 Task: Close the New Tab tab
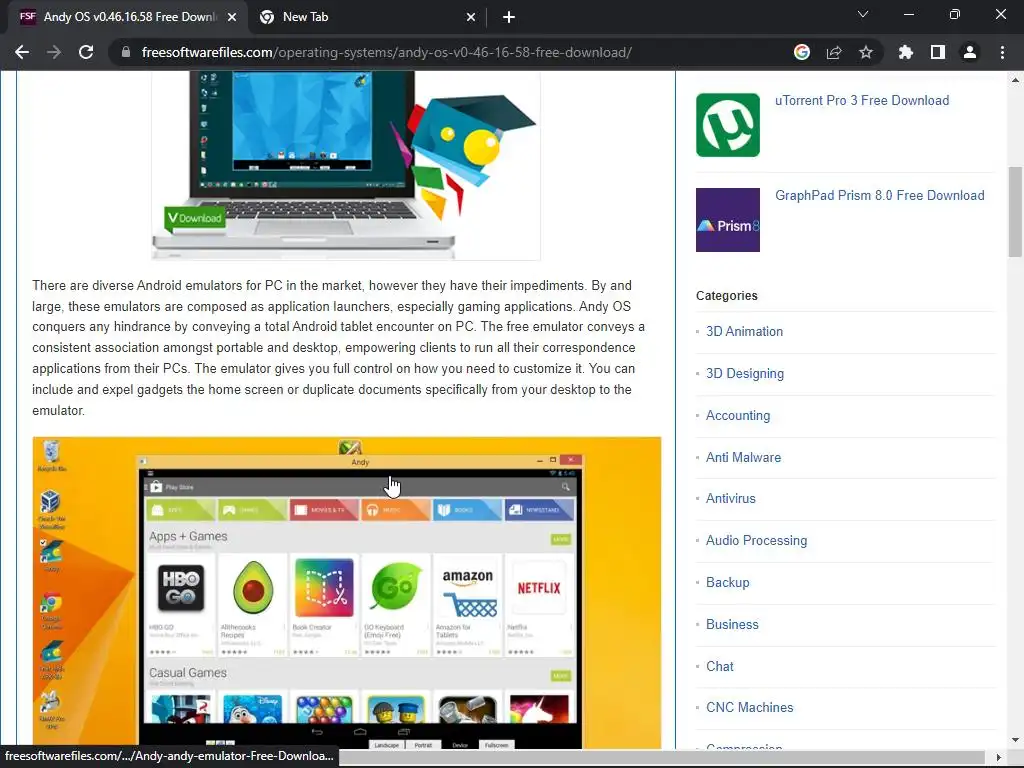point(471,17)
